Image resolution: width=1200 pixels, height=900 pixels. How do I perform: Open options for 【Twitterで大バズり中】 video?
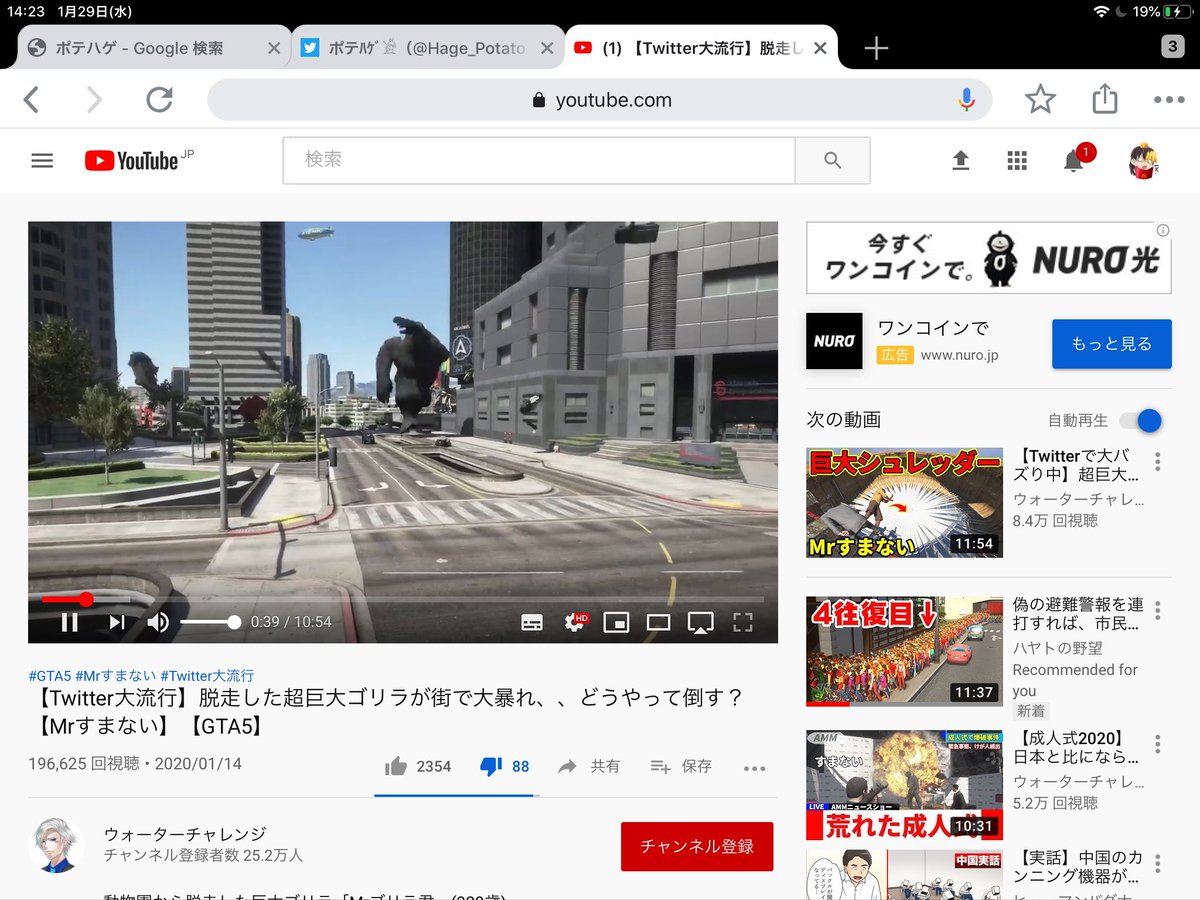pyautogui.click(x=1158, y=461)
